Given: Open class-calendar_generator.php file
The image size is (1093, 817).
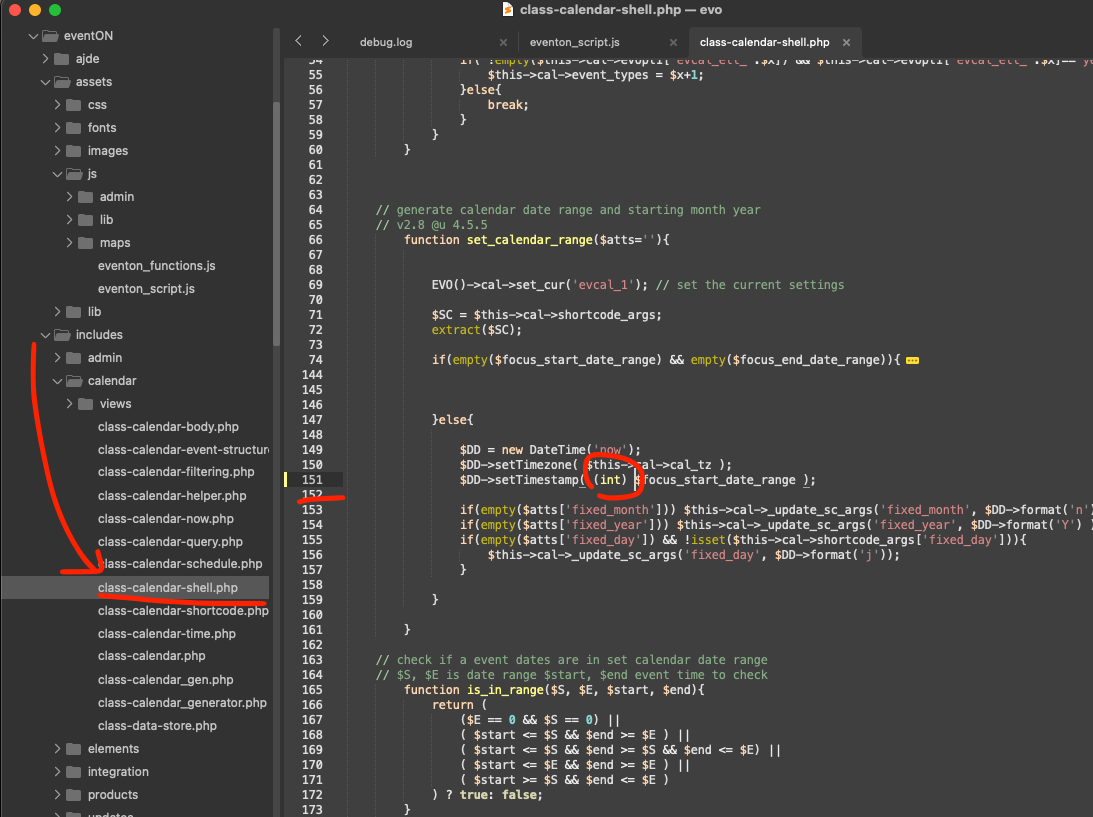Looking at the screenshot, I should click(x=182, y=703).
